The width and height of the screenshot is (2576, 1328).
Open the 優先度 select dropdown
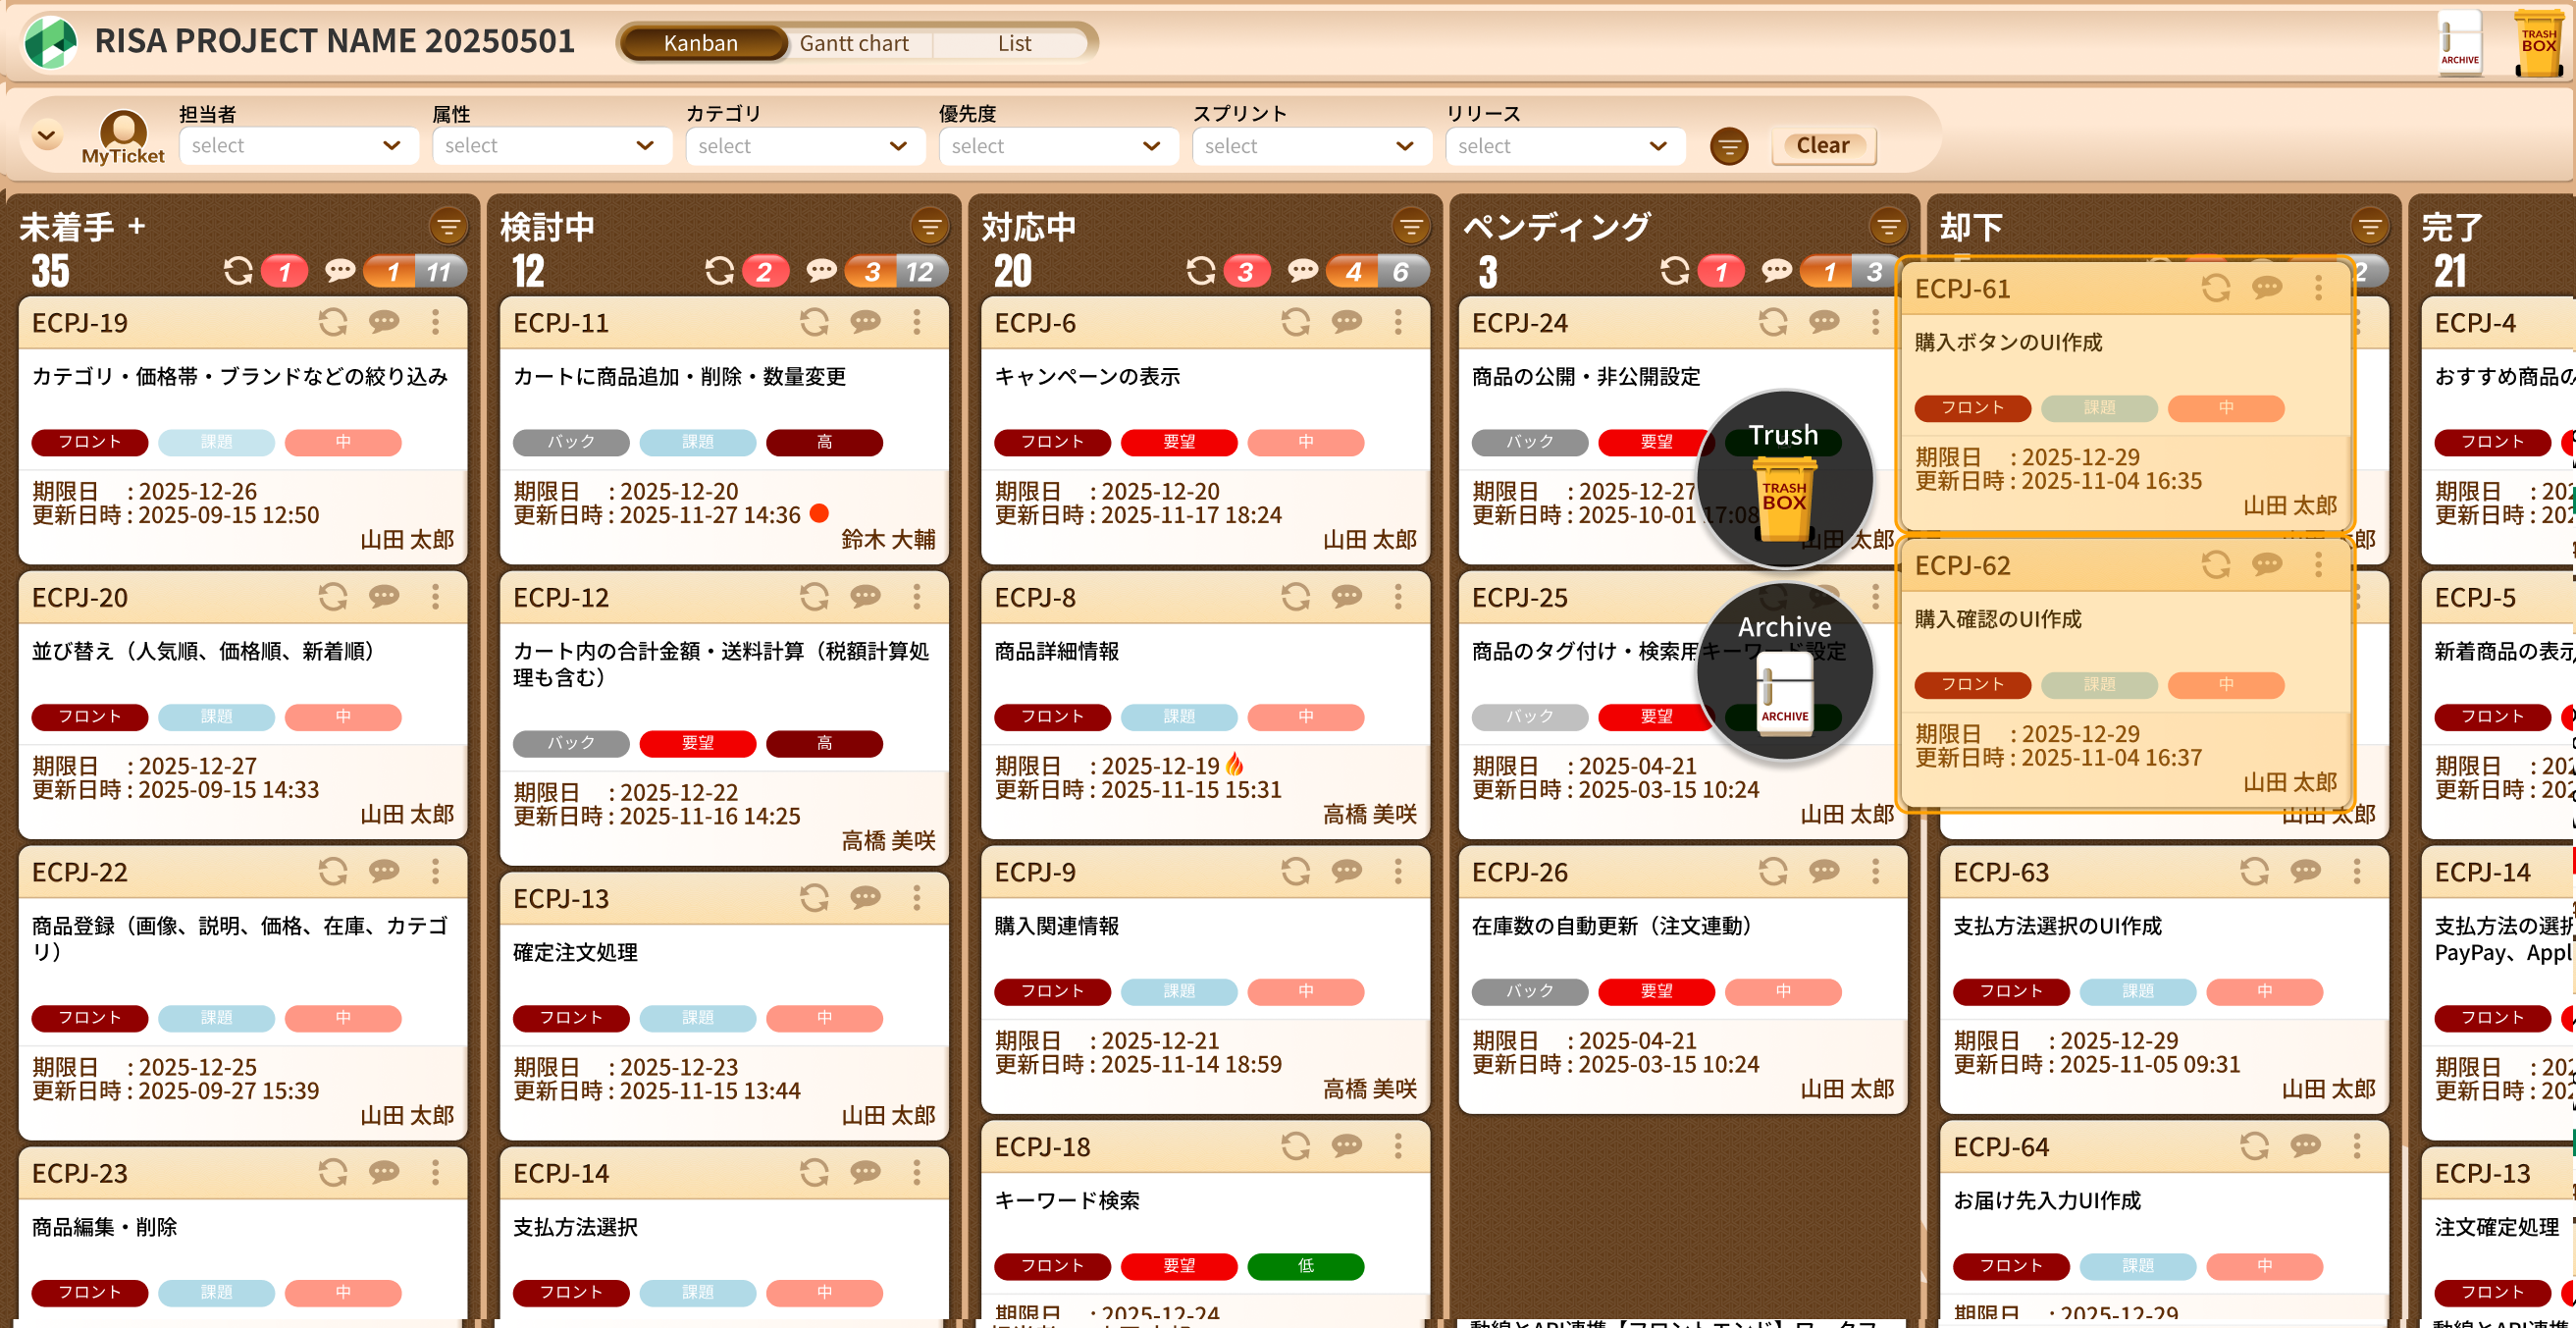[x=1057, y=146]
